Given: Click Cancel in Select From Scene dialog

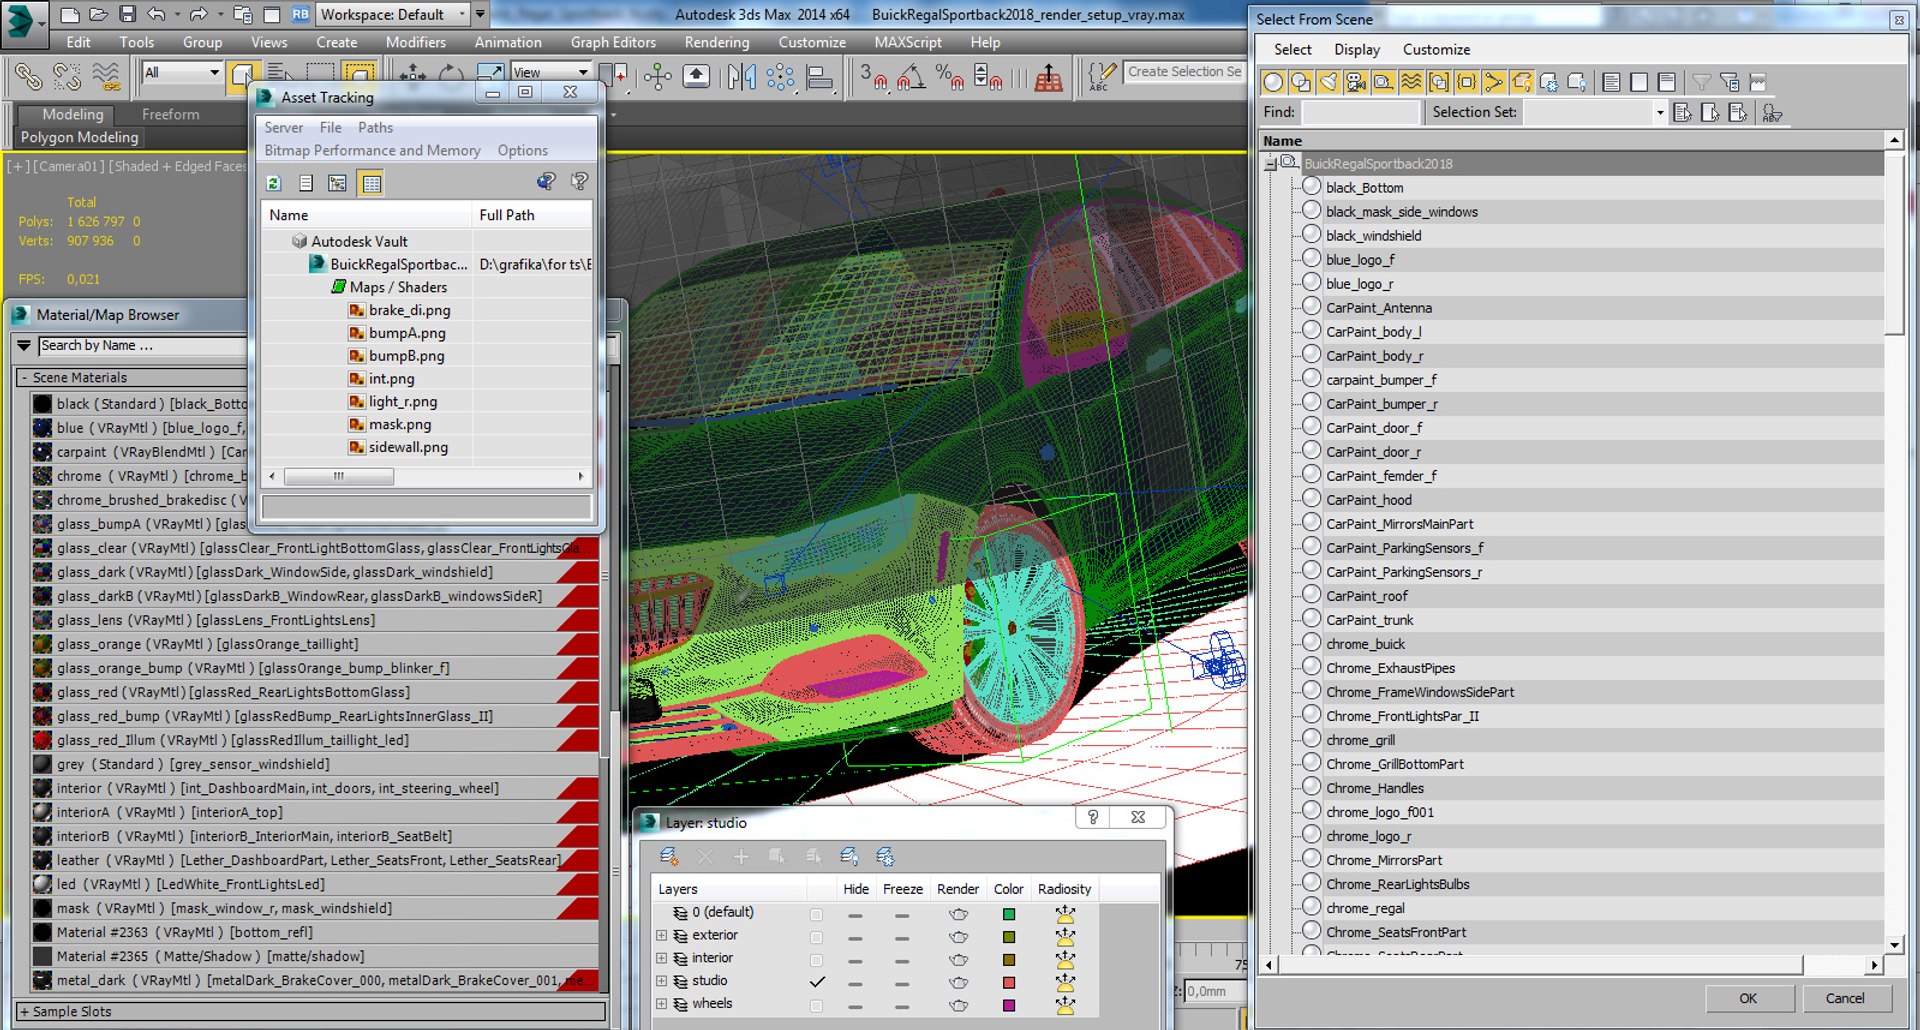Looking at the screenshot, I should tap(1845, 998).
